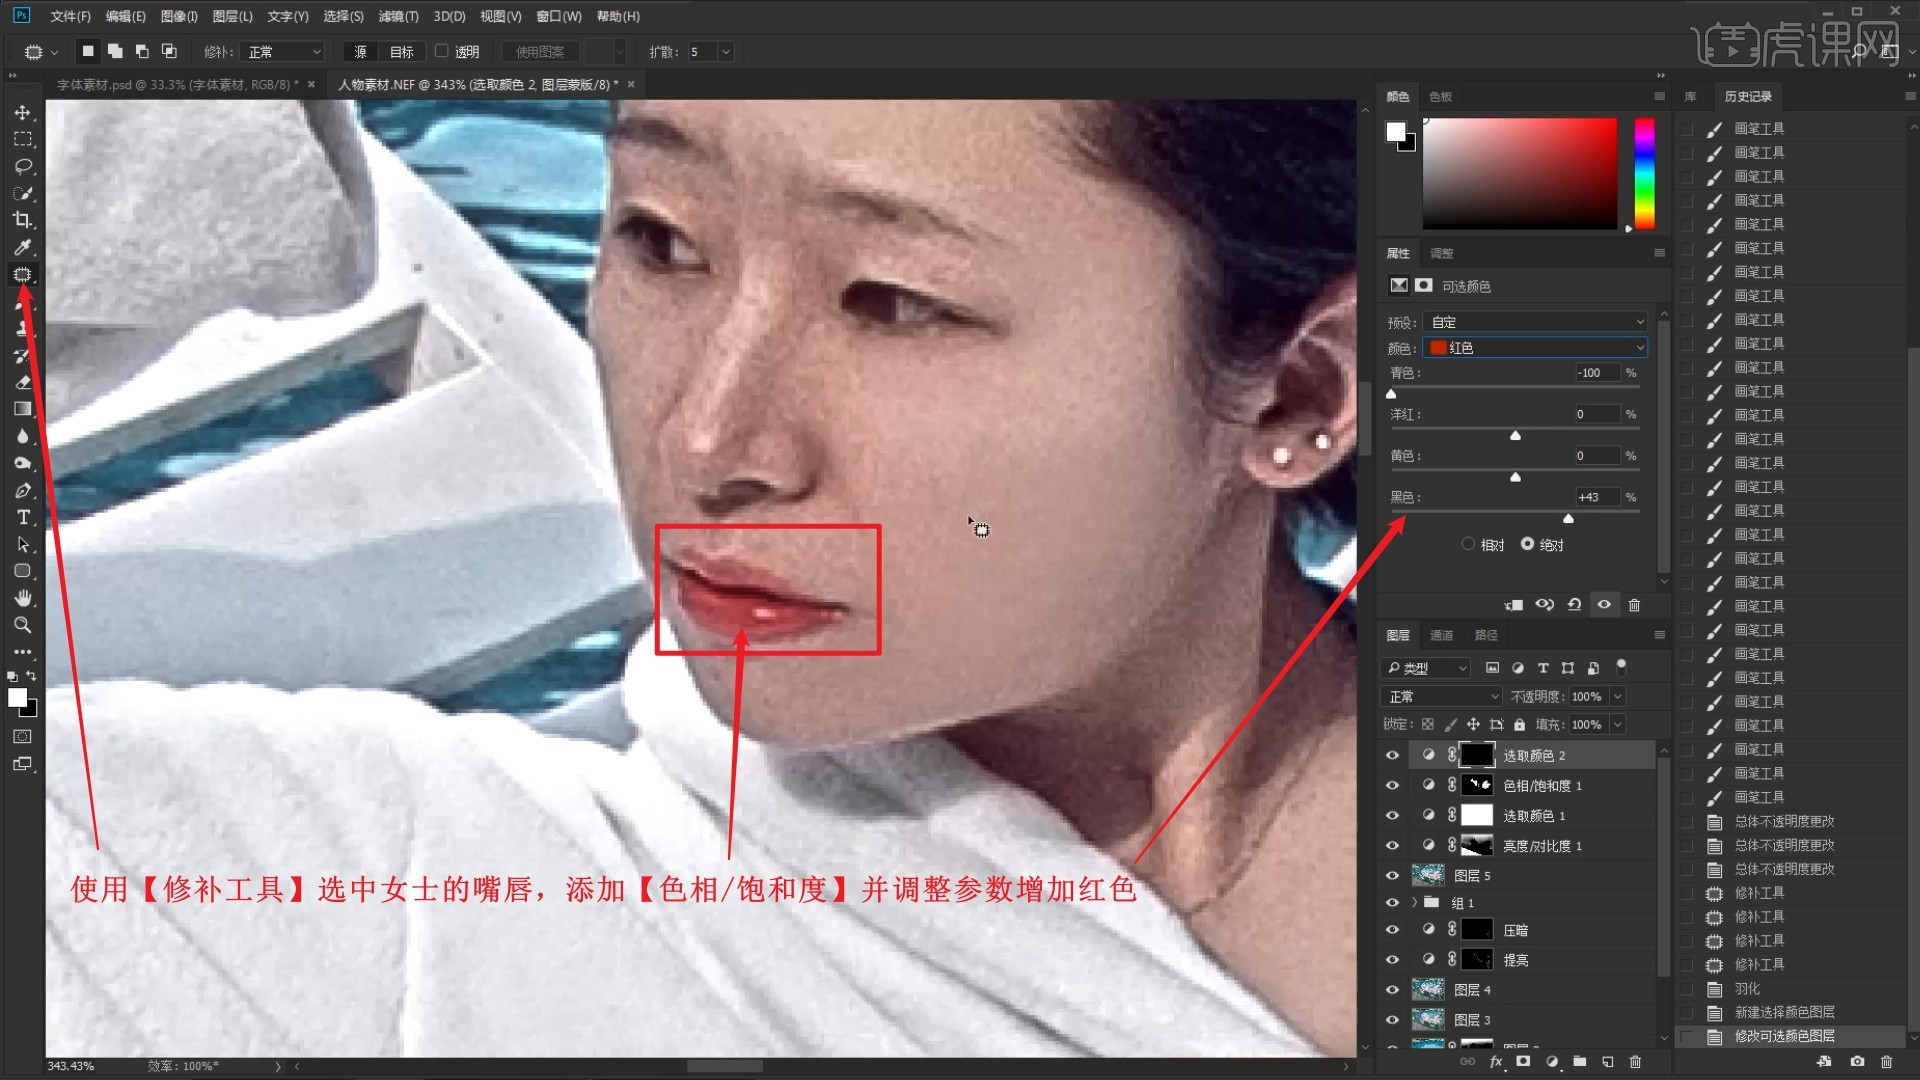The width and height of the screenshot is (1920, 1080).
Task: Select the Zoom tool in toolbar
Action: click(22, 625)
